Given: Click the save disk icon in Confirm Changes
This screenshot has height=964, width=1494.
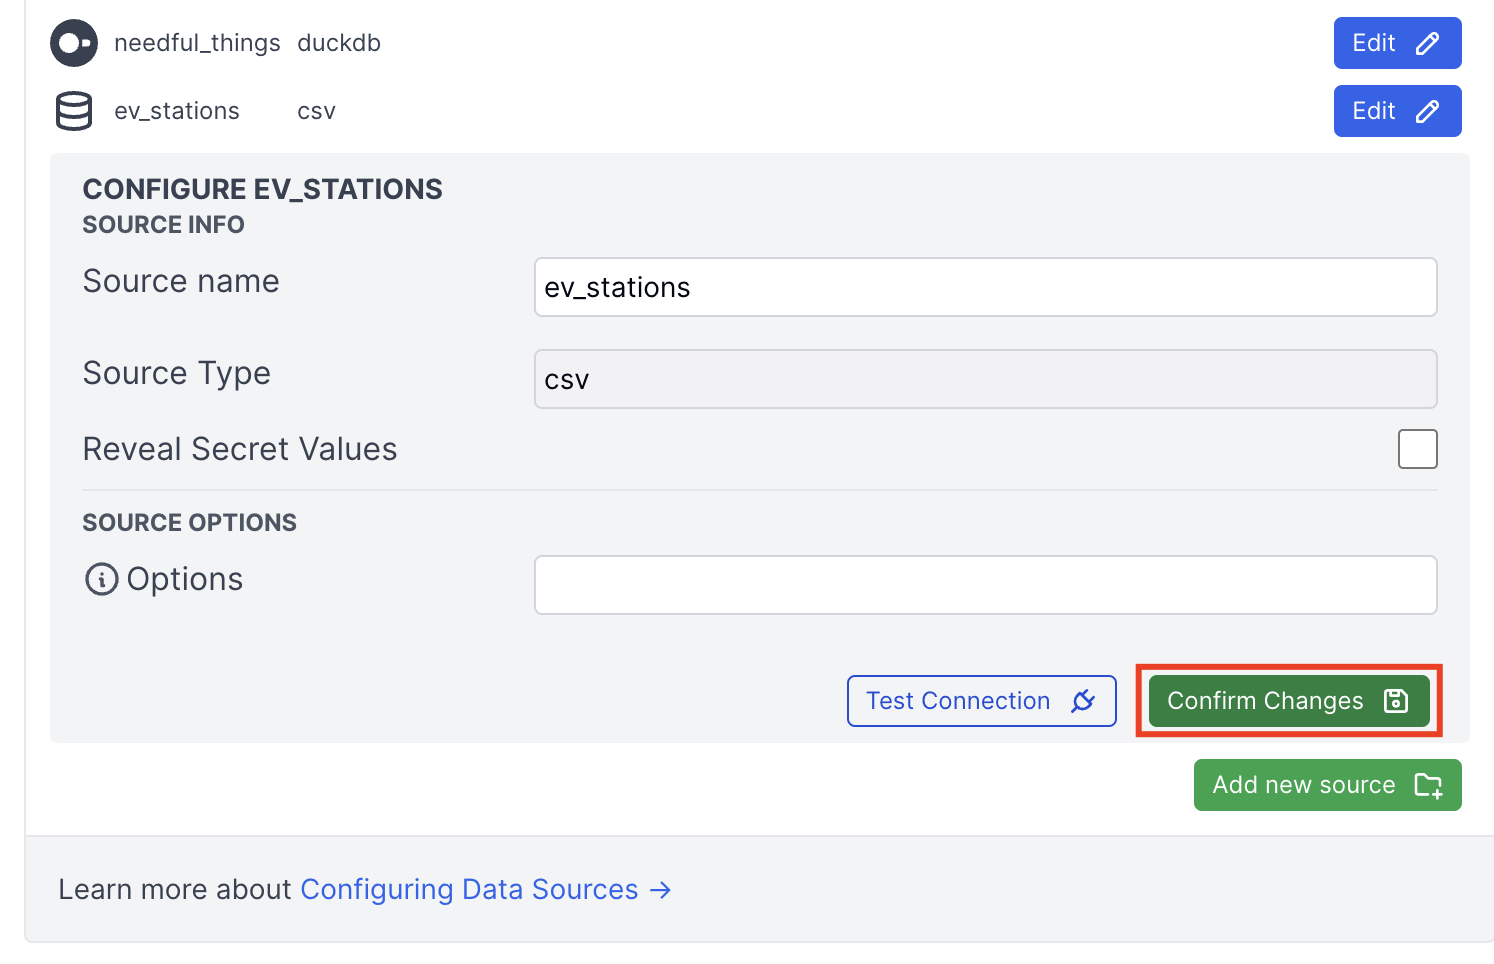Looking at the screenshot, I should tap(1396, 701).
